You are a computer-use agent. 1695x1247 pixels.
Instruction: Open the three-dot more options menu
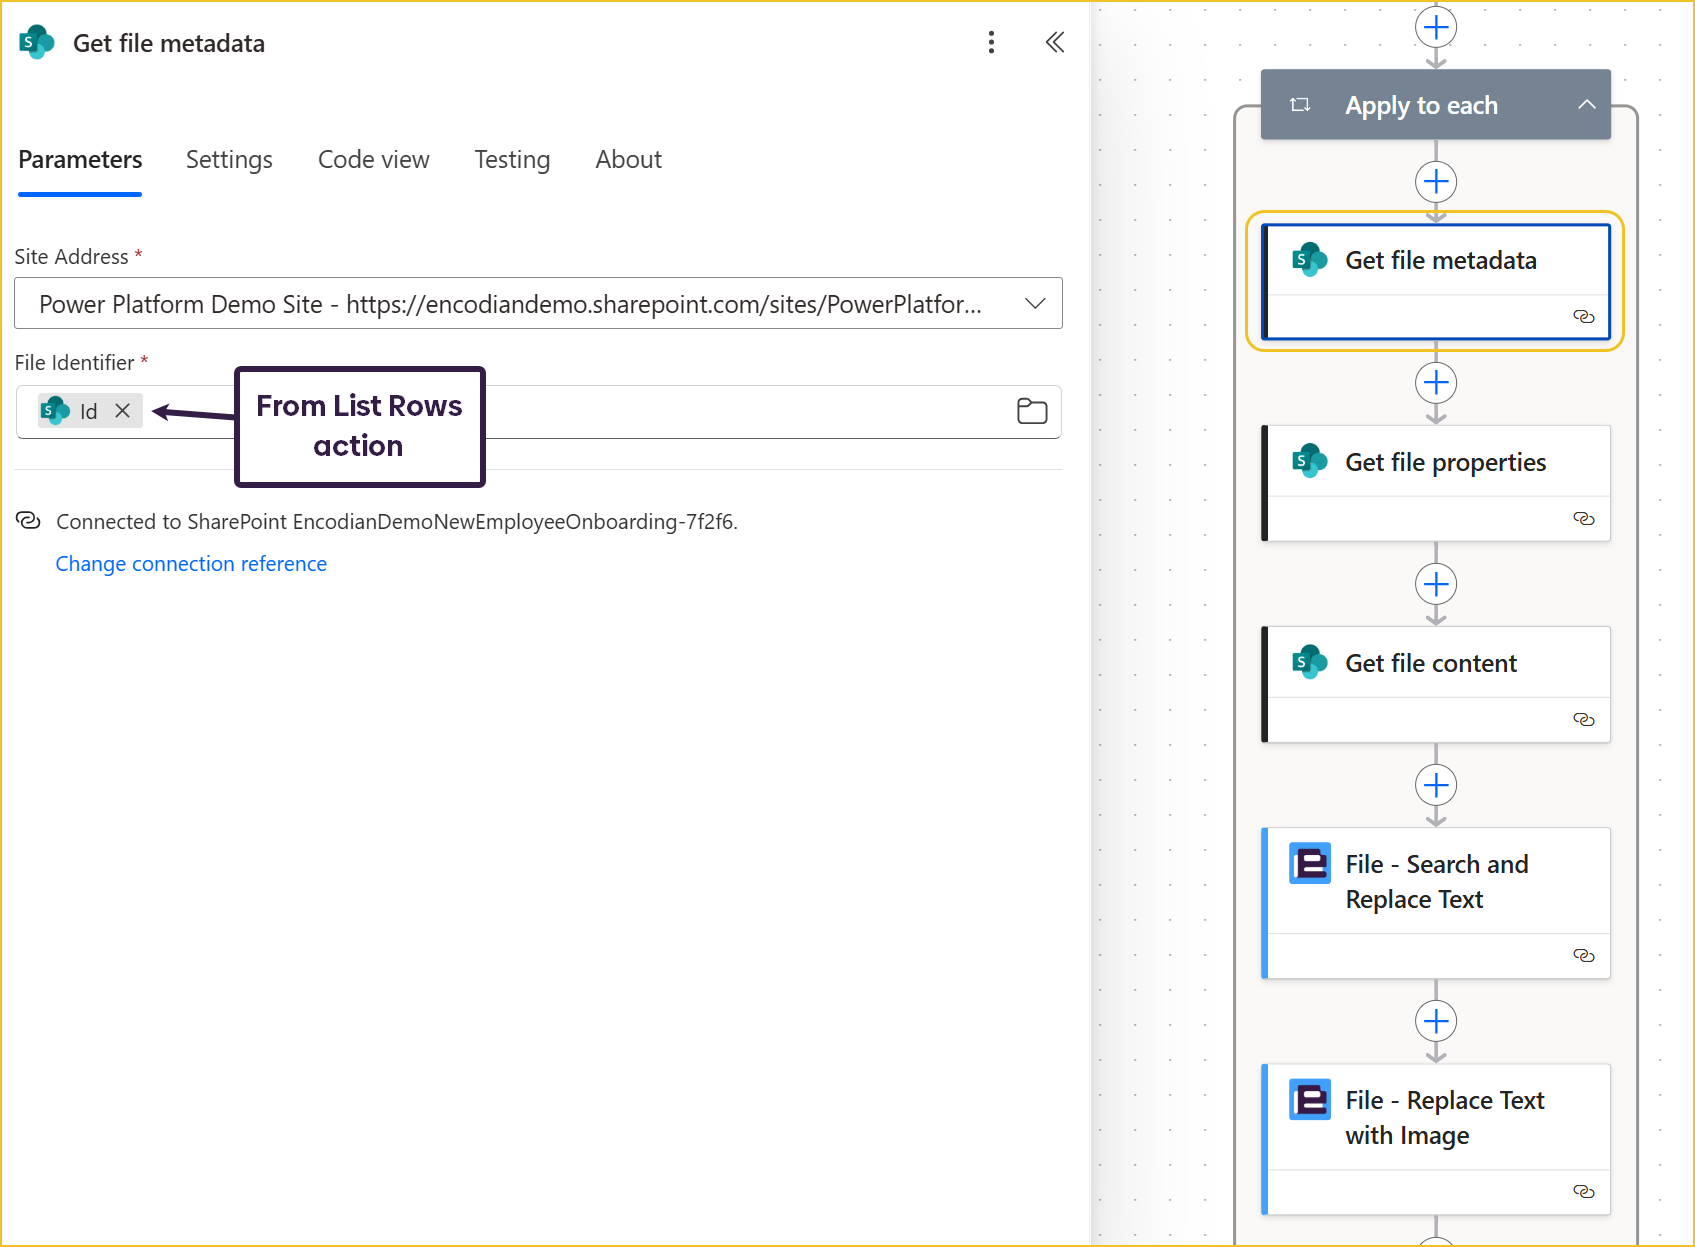click(x=991, y=42)
